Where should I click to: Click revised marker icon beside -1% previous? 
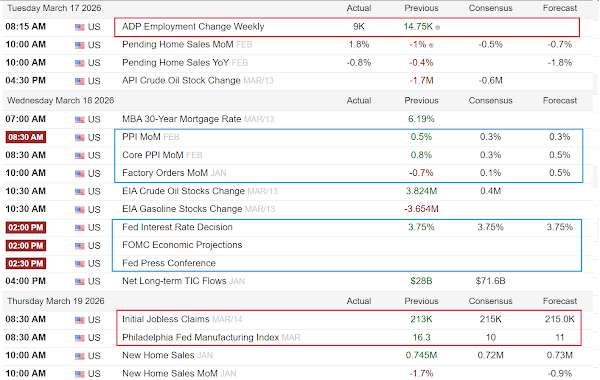[x=431, y=45]
